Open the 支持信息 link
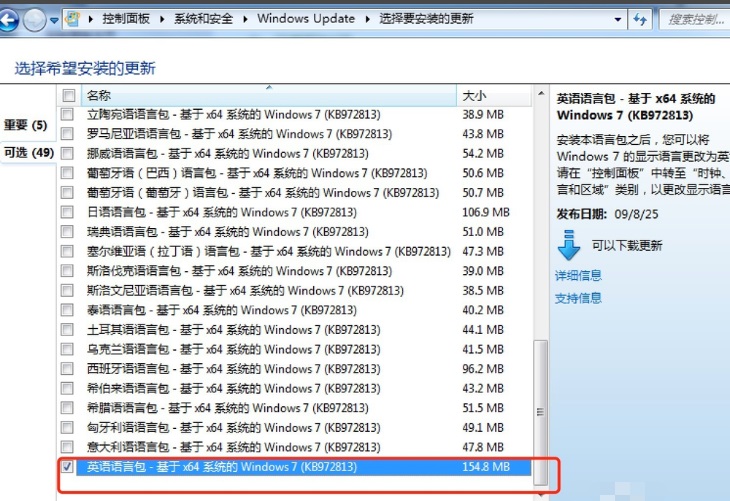This screenshot has width=730, height=501. click(578, 298)
